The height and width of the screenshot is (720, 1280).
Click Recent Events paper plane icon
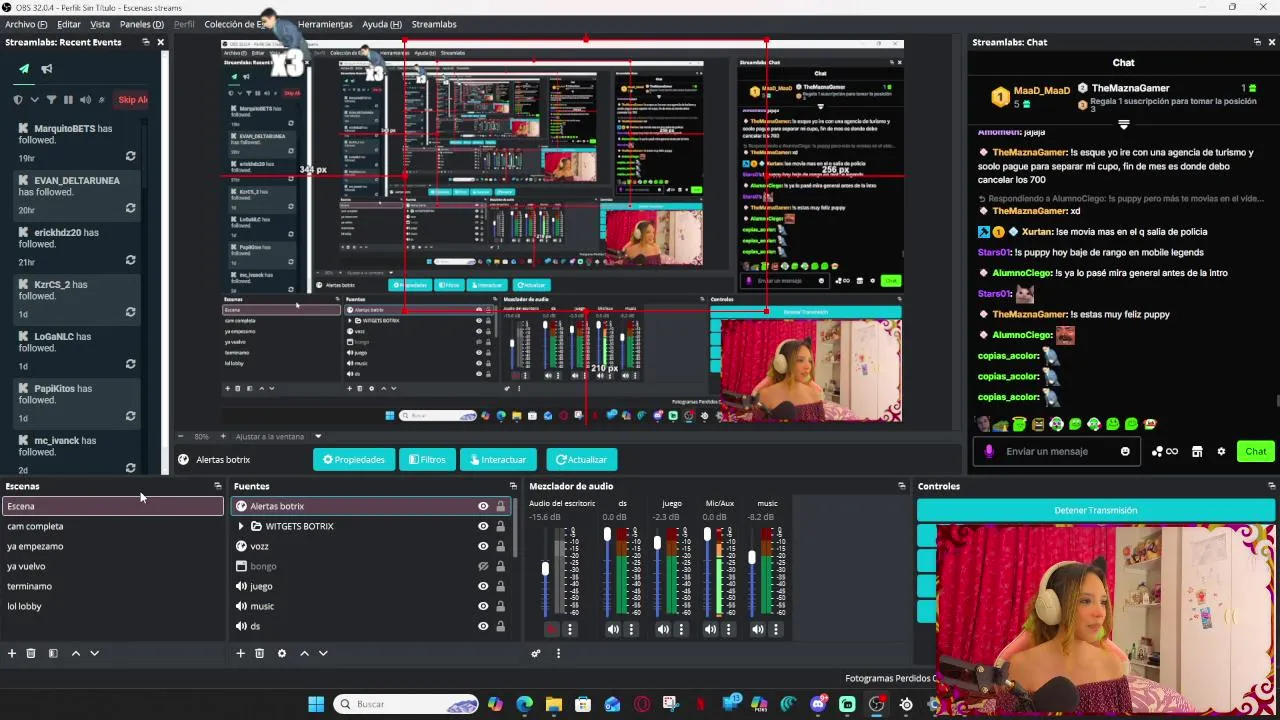coord(24,69)
